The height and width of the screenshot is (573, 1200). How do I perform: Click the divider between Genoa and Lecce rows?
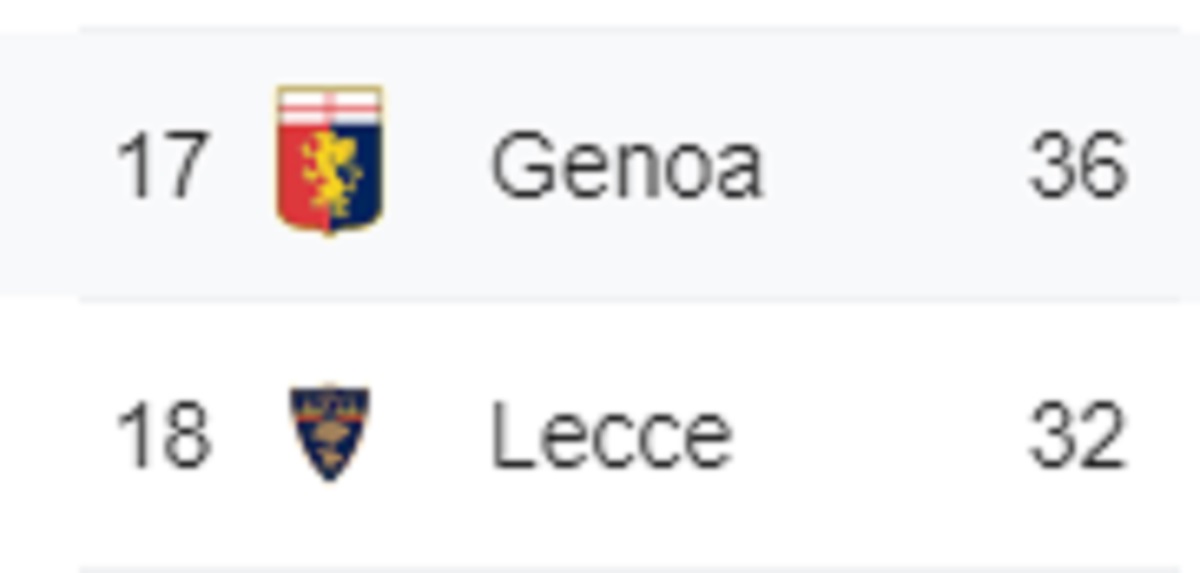tap(640, 300)
